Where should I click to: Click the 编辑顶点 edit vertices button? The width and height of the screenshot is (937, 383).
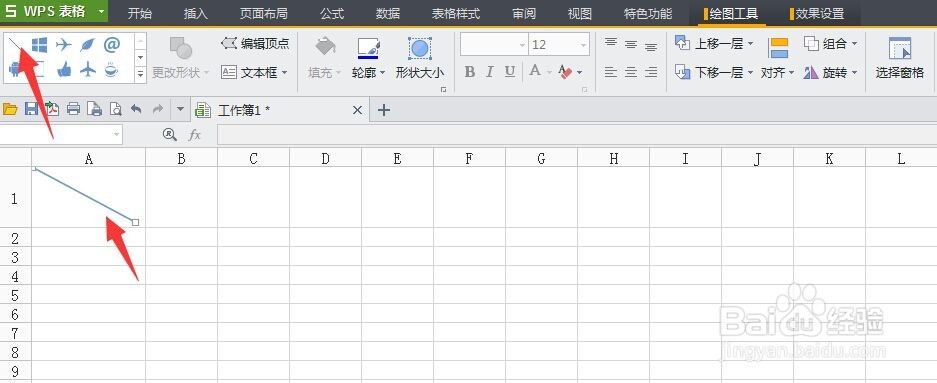[255, 44]
